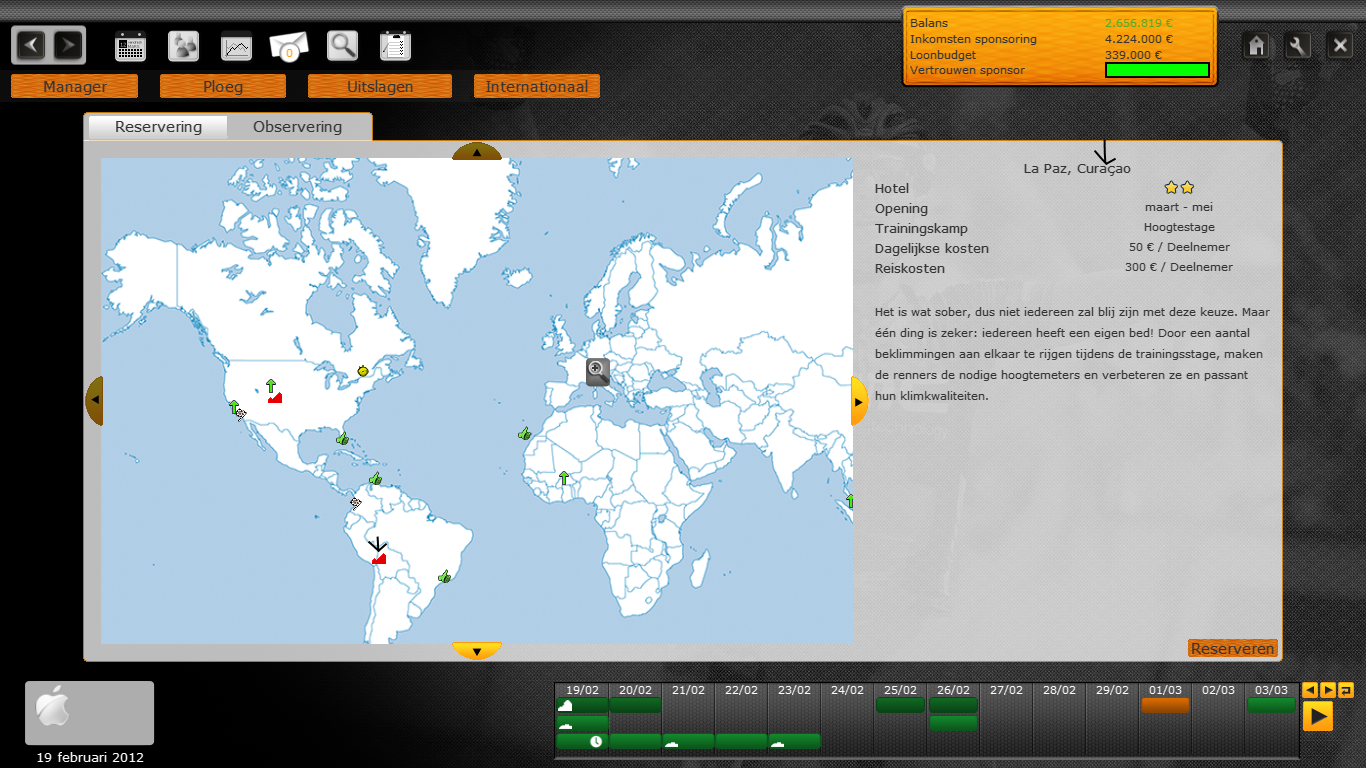The height and width of the screenshot is (768, 1366).
Task: Click the orange event on 01/03
Action: pyautogui.click(x=1165, y=706)
